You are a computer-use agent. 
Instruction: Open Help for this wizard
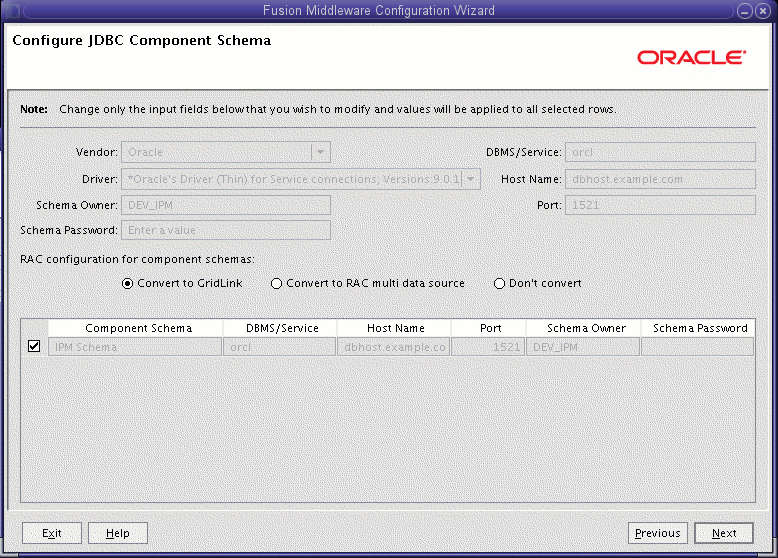pos(118,533)
